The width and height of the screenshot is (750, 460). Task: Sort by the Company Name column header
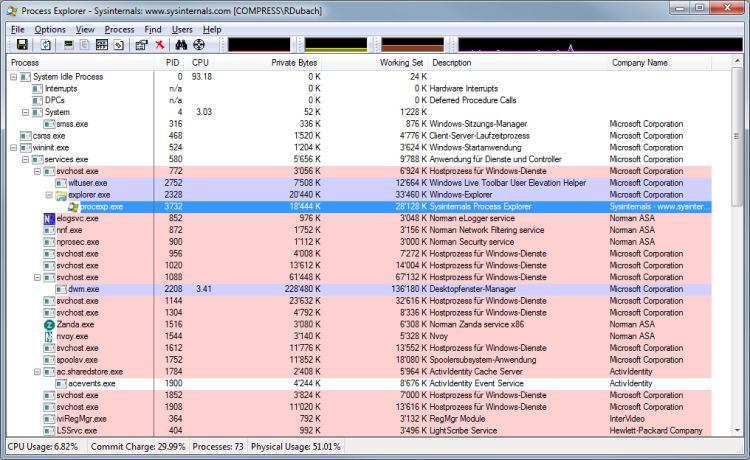coord(660,63)
